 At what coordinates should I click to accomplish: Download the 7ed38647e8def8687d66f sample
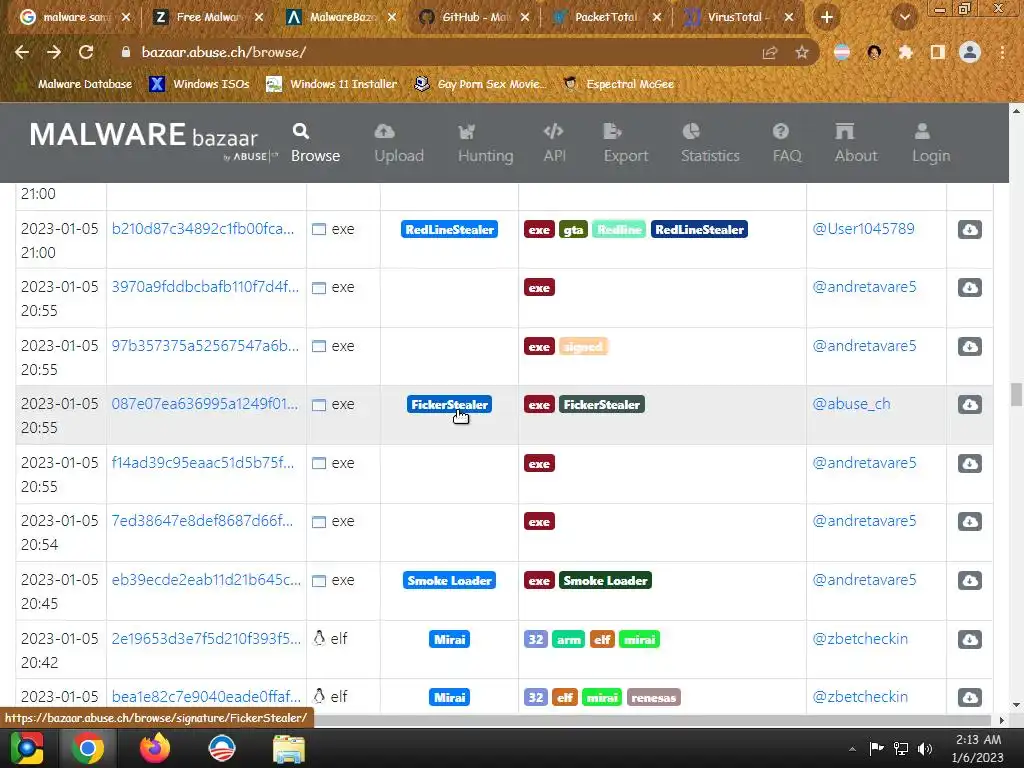tap(970, 521)
